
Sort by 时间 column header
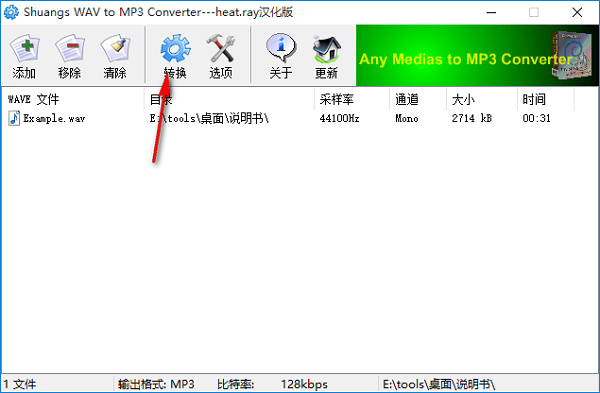point(546,99)
